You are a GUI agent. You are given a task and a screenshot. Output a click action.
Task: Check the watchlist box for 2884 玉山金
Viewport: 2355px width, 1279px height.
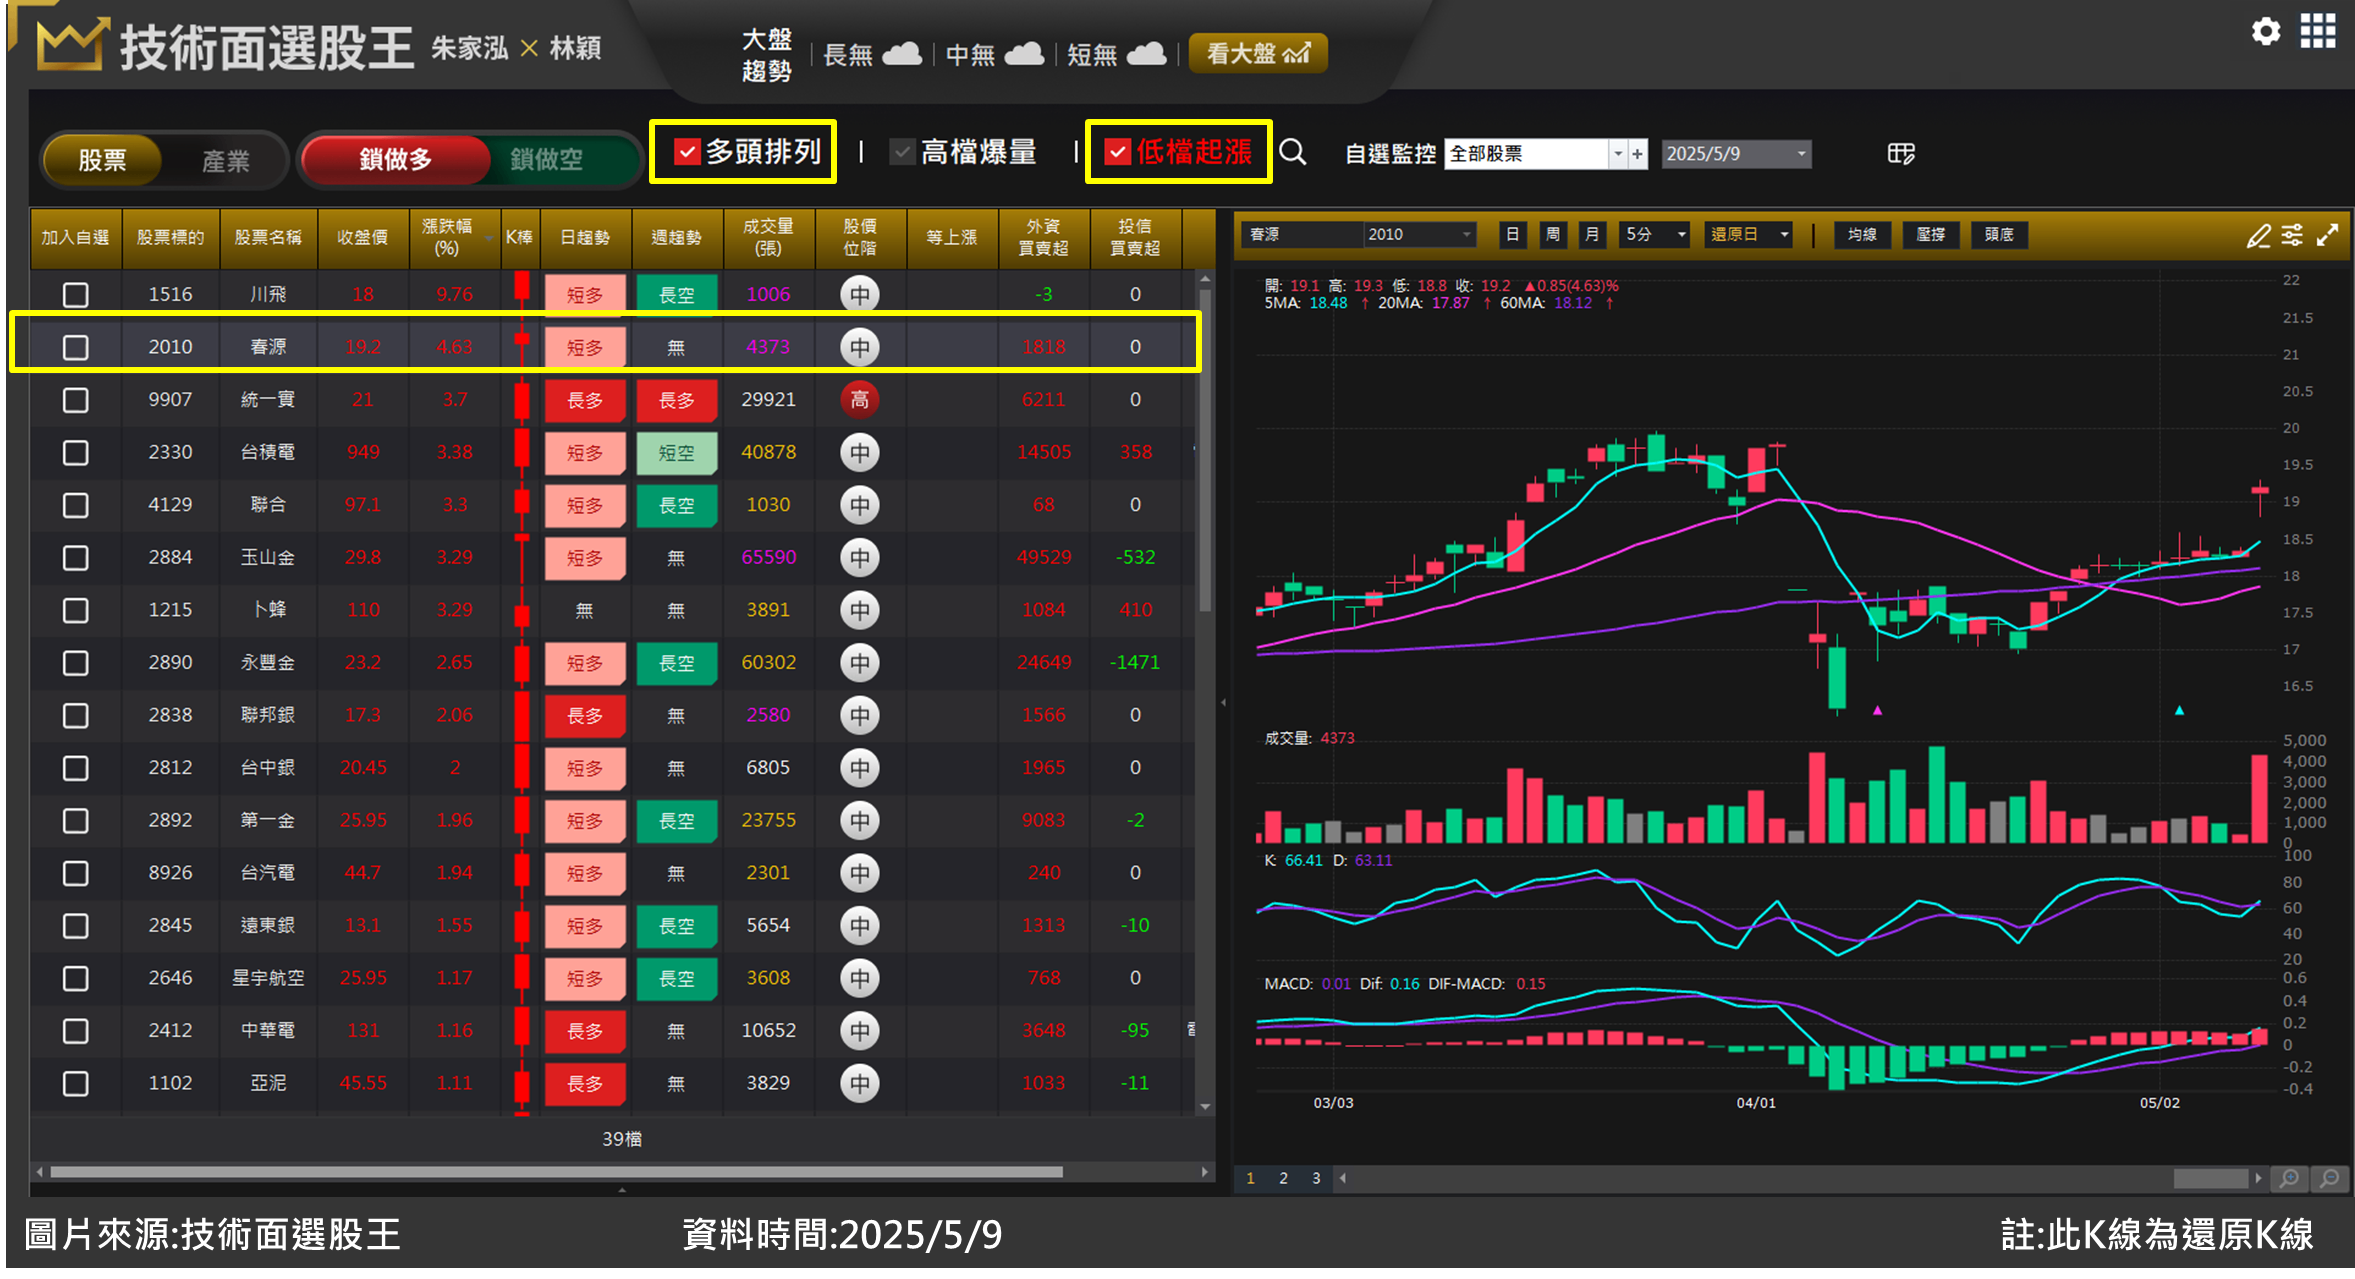point(75,558)
